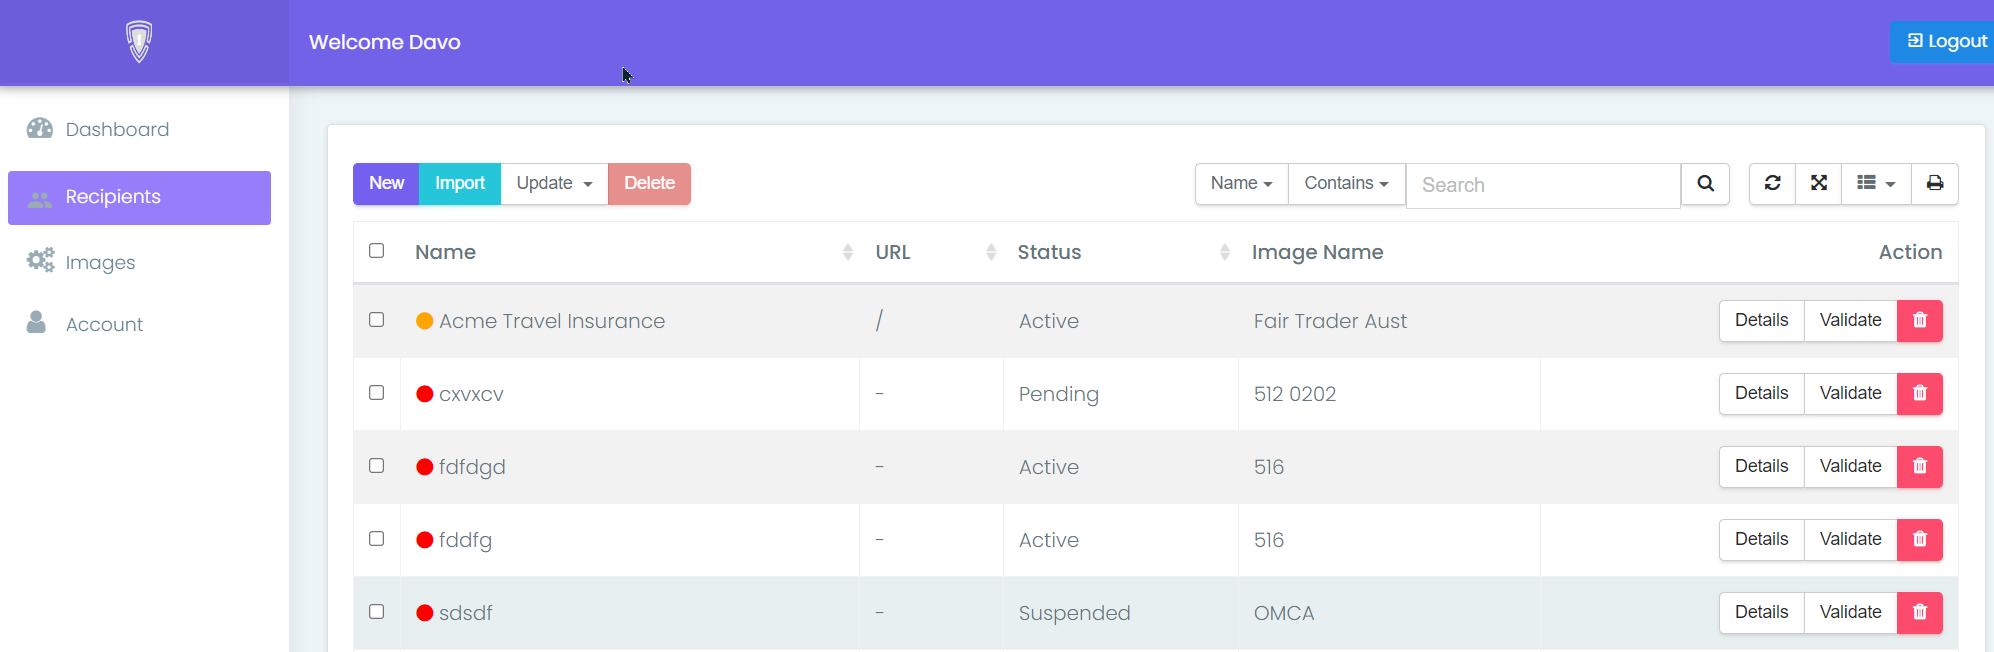Focus the Search input field

pyautogui.click(x=1543, y=185)
